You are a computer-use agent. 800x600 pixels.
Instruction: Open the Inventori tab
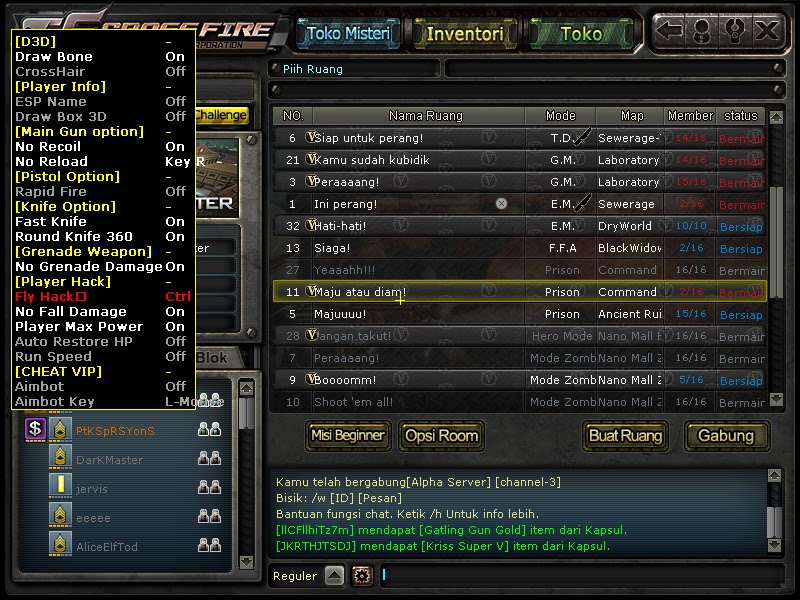tap(465, 34)
